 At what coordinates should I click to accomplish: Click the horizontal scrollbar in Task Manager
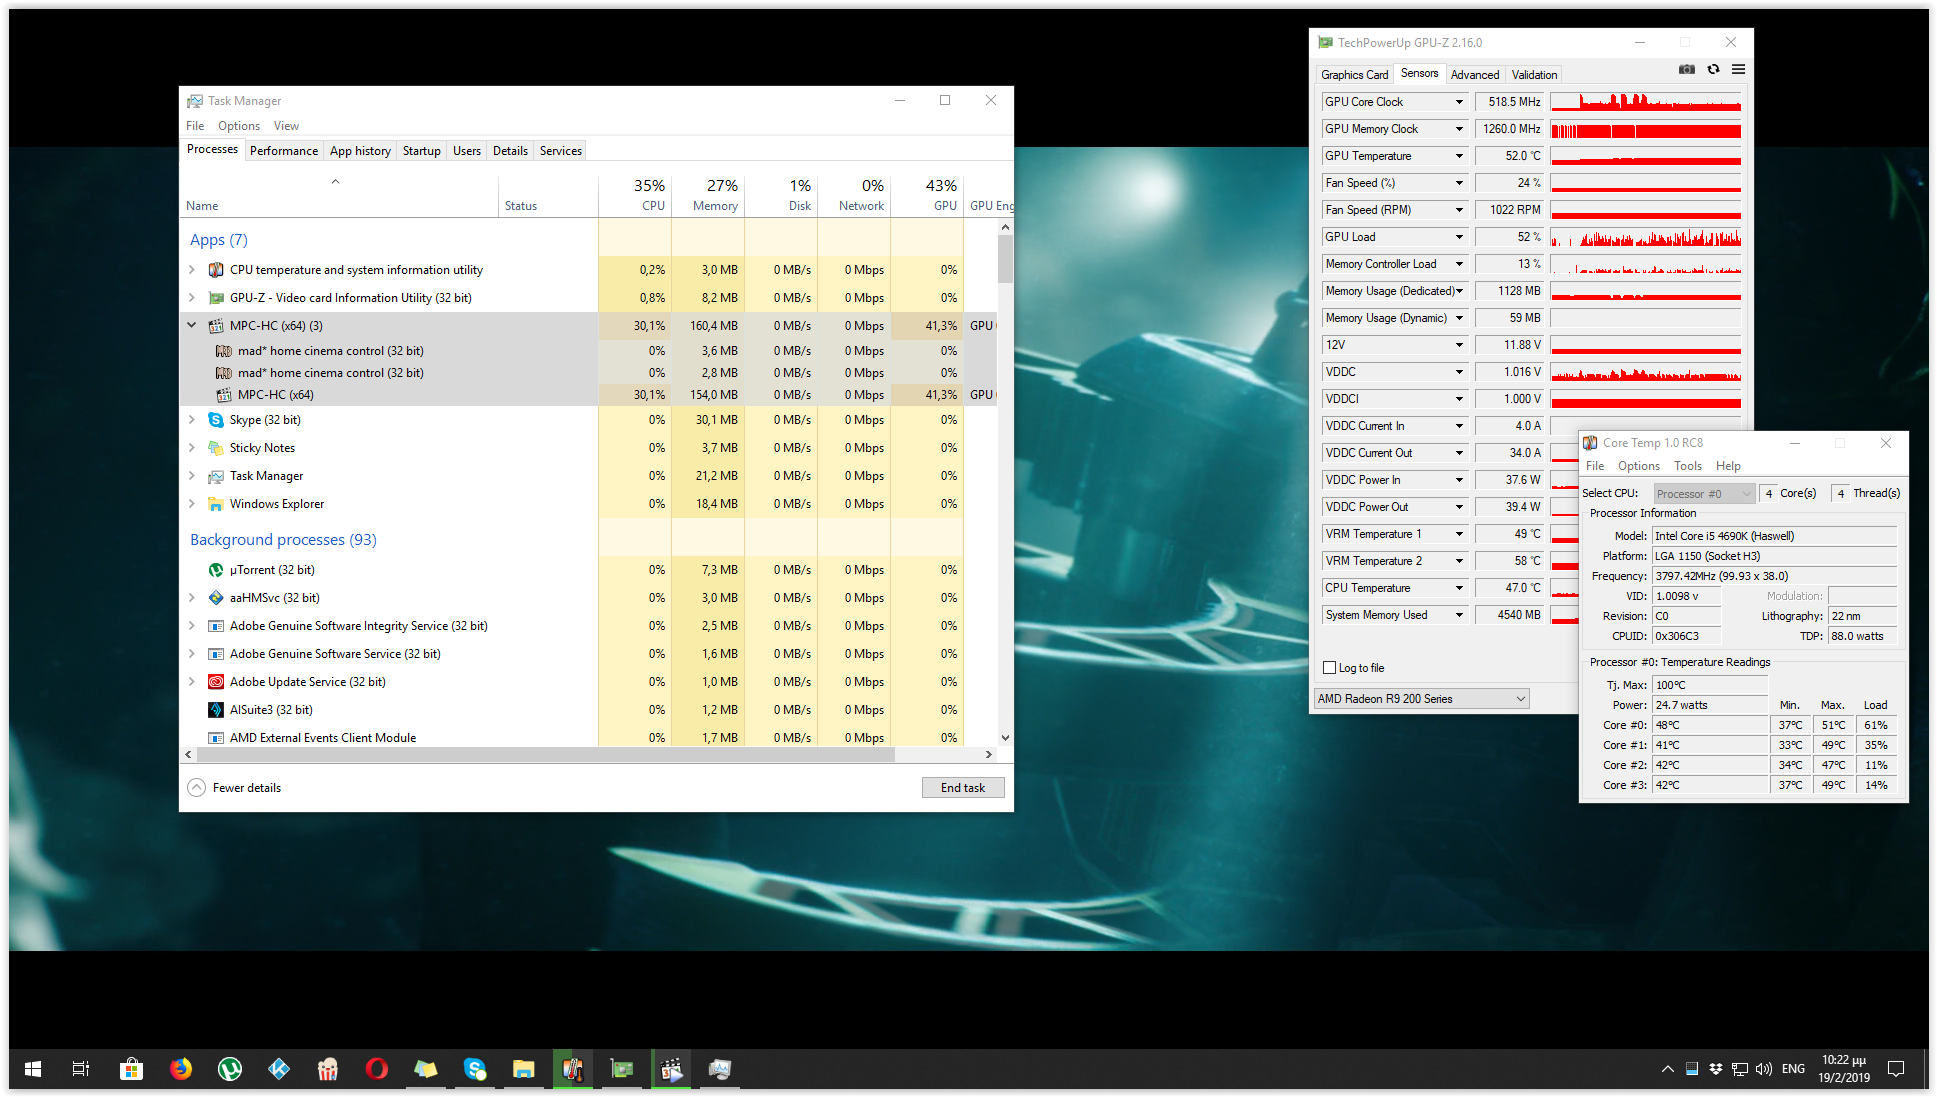pos(544,755)
